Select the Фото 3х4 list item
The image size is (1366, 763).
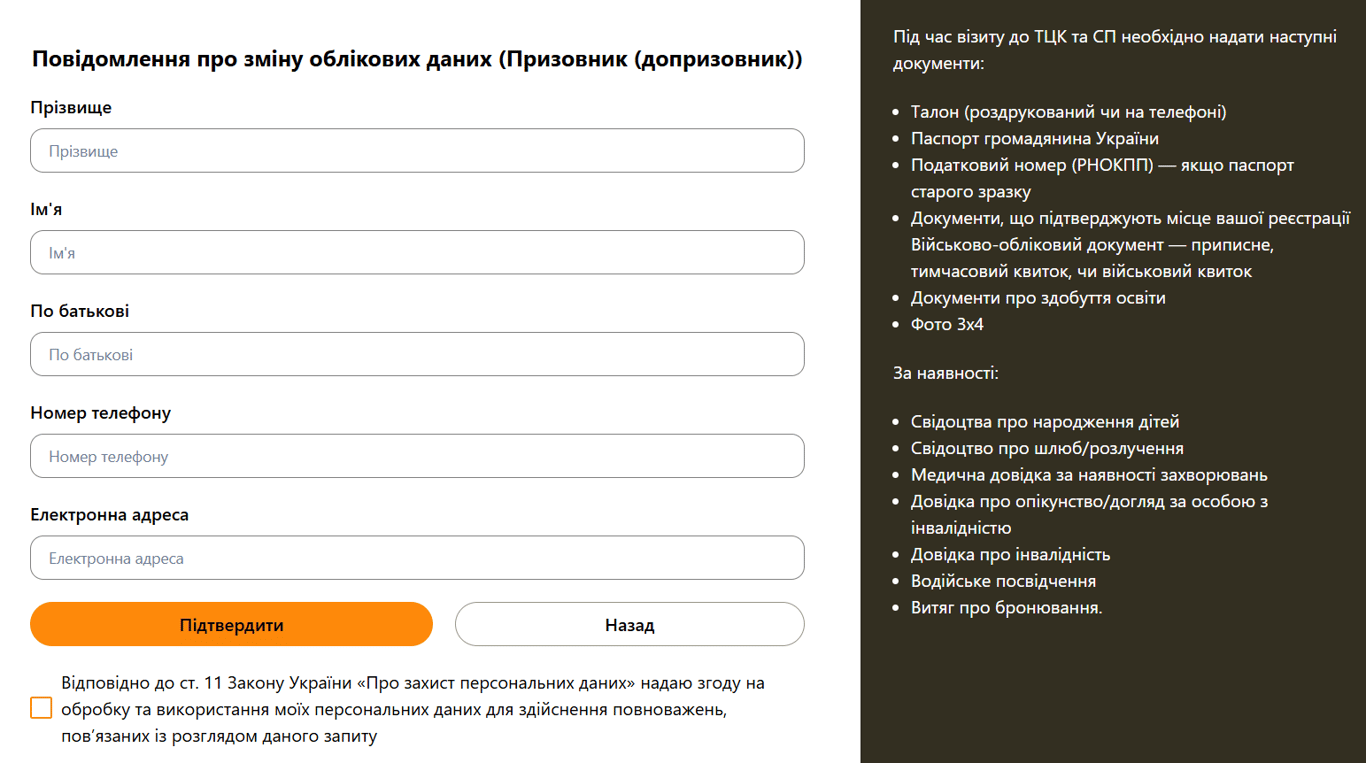tap(947, 325)
